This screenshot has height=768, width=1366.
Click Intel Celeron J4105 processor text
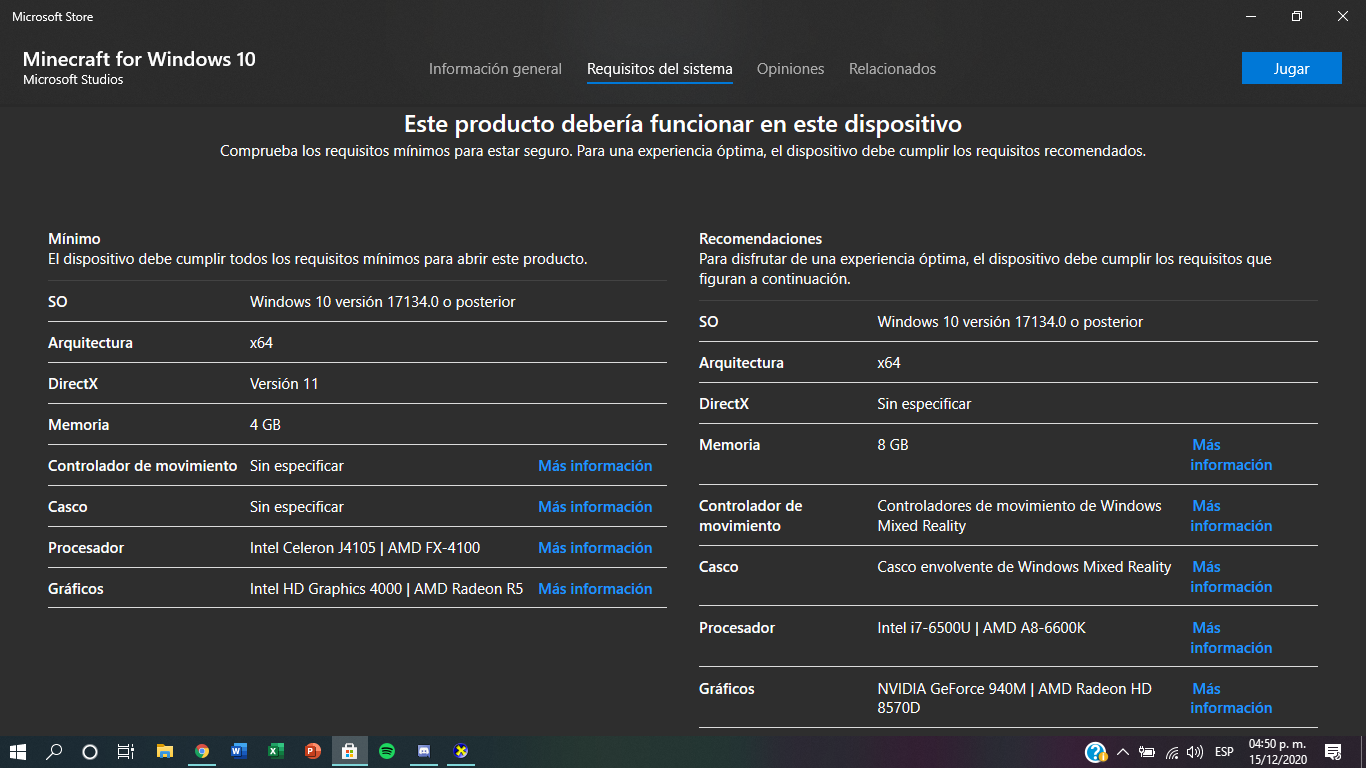click(x=314, y=548)
